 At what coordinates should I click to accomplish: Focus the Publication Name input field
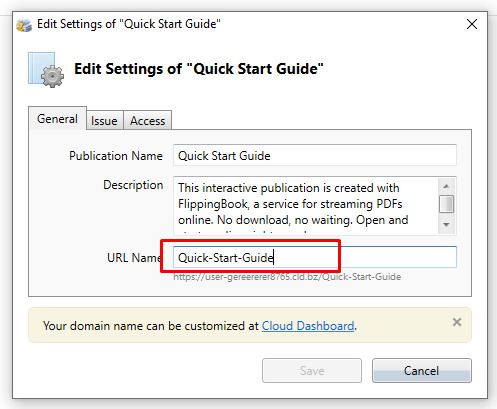[x=315, y=155]
